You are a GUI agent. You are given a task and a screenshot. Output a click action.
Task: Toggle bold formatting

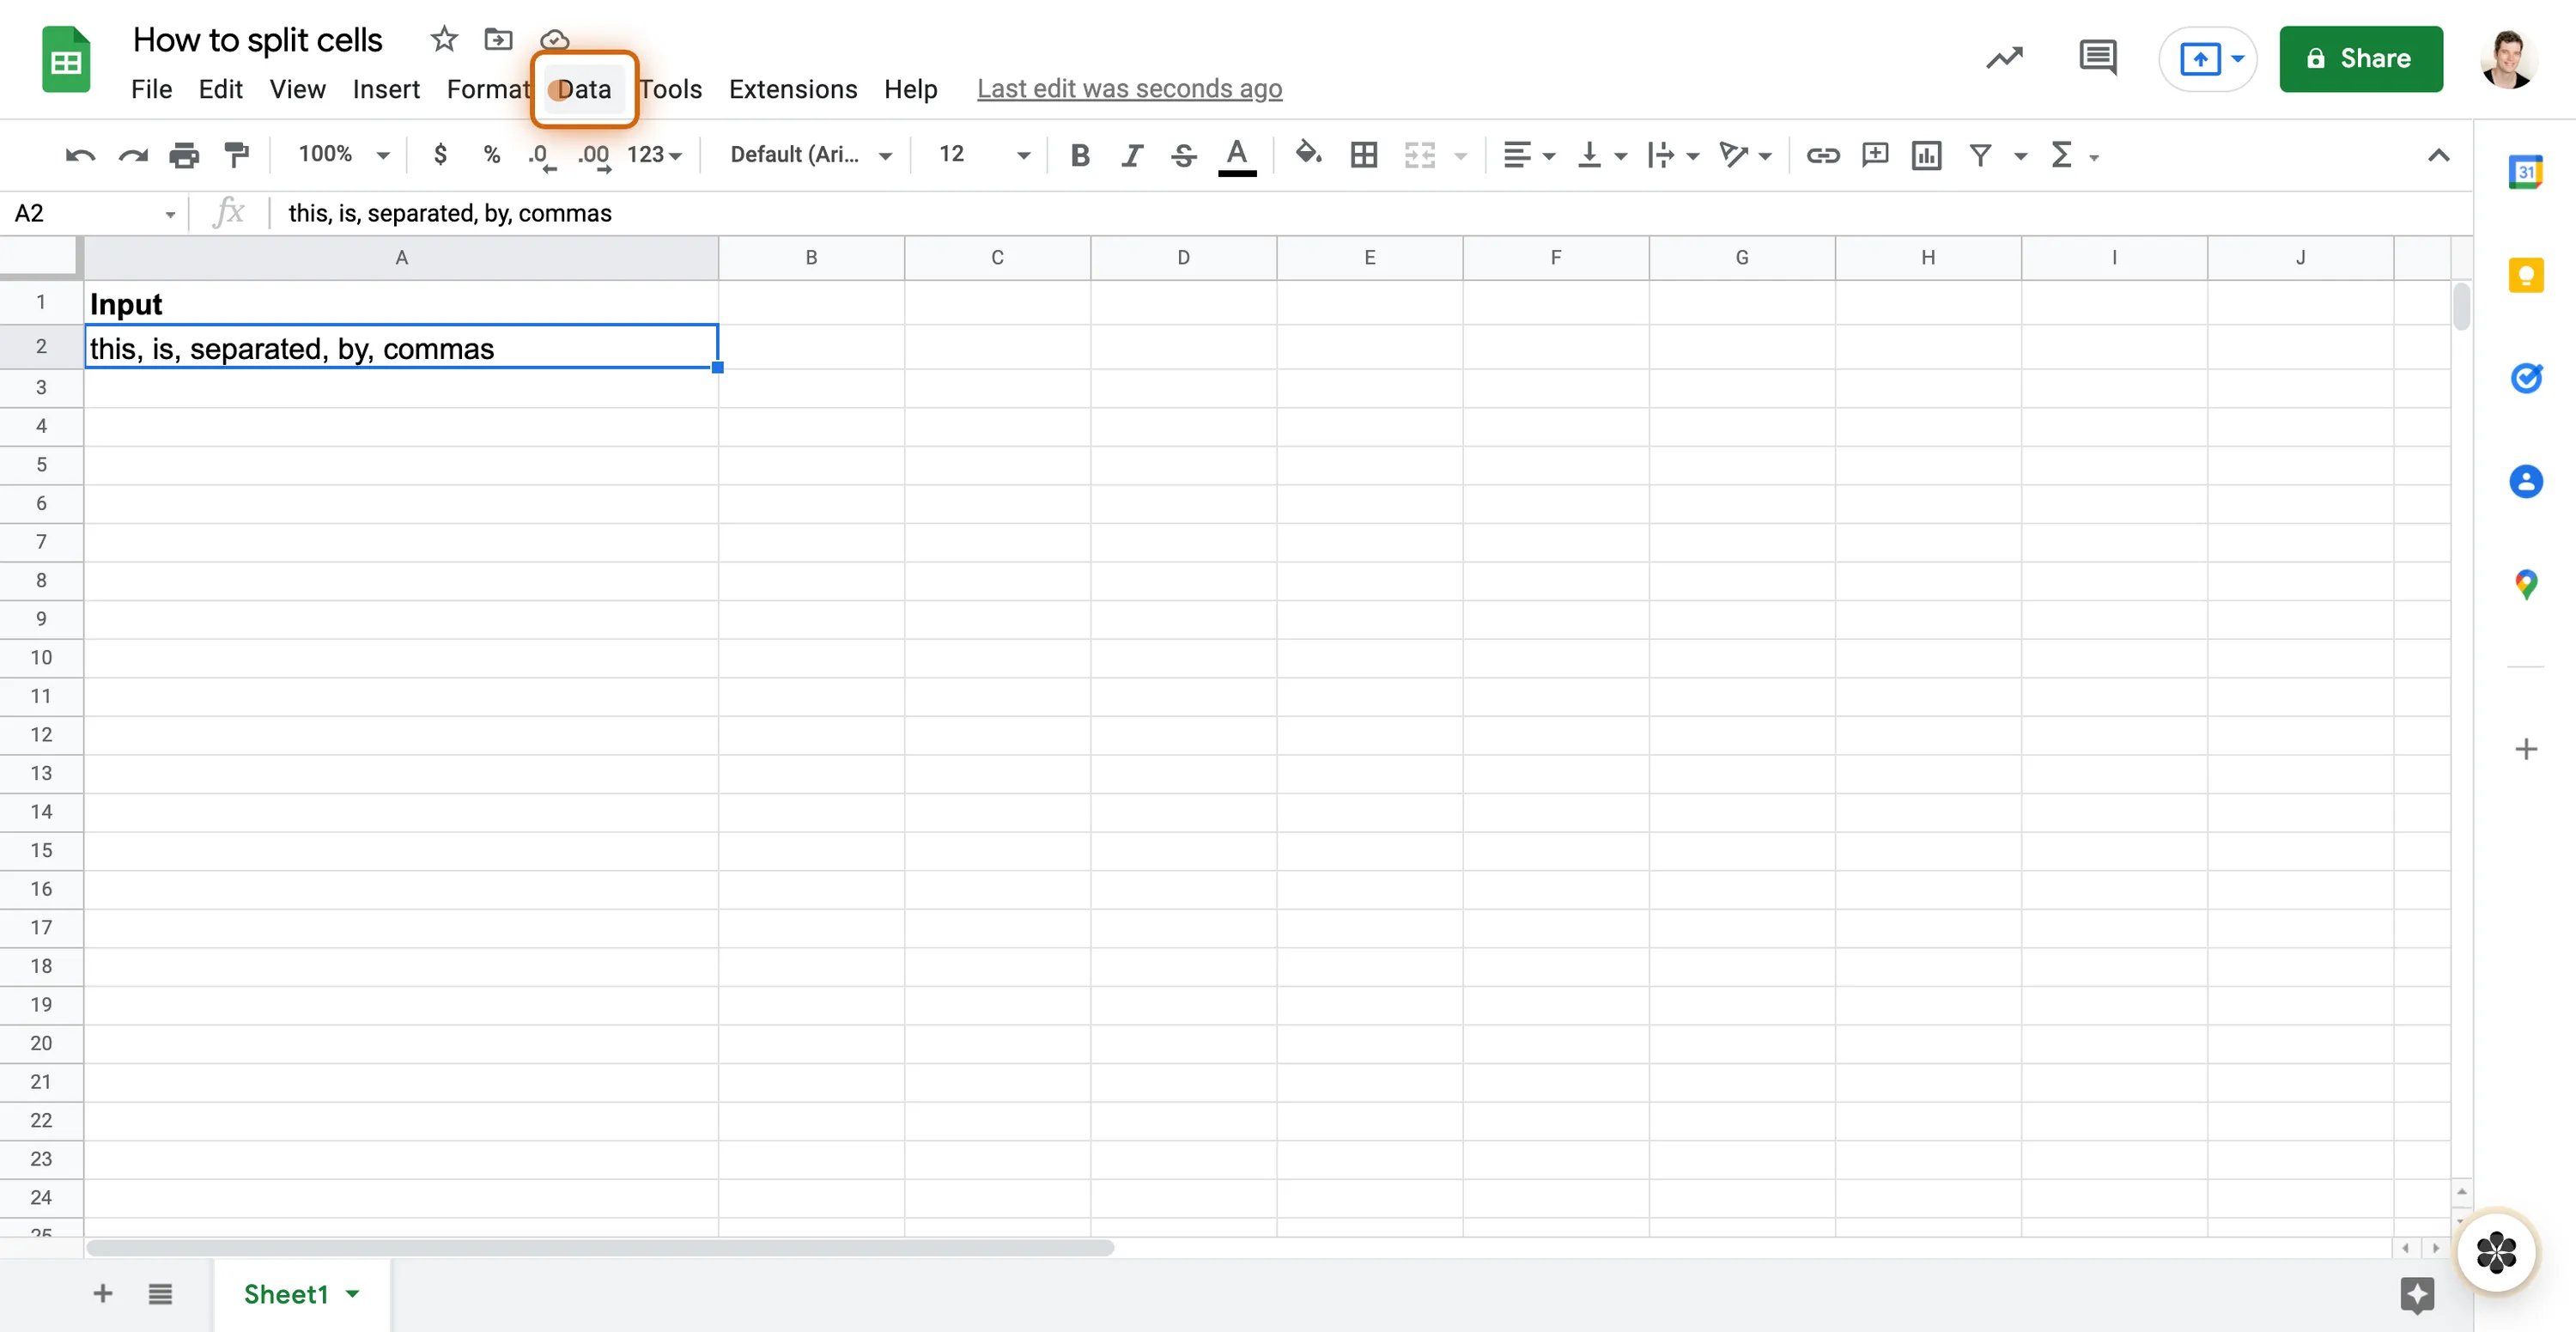click(x=1080, y=155)
